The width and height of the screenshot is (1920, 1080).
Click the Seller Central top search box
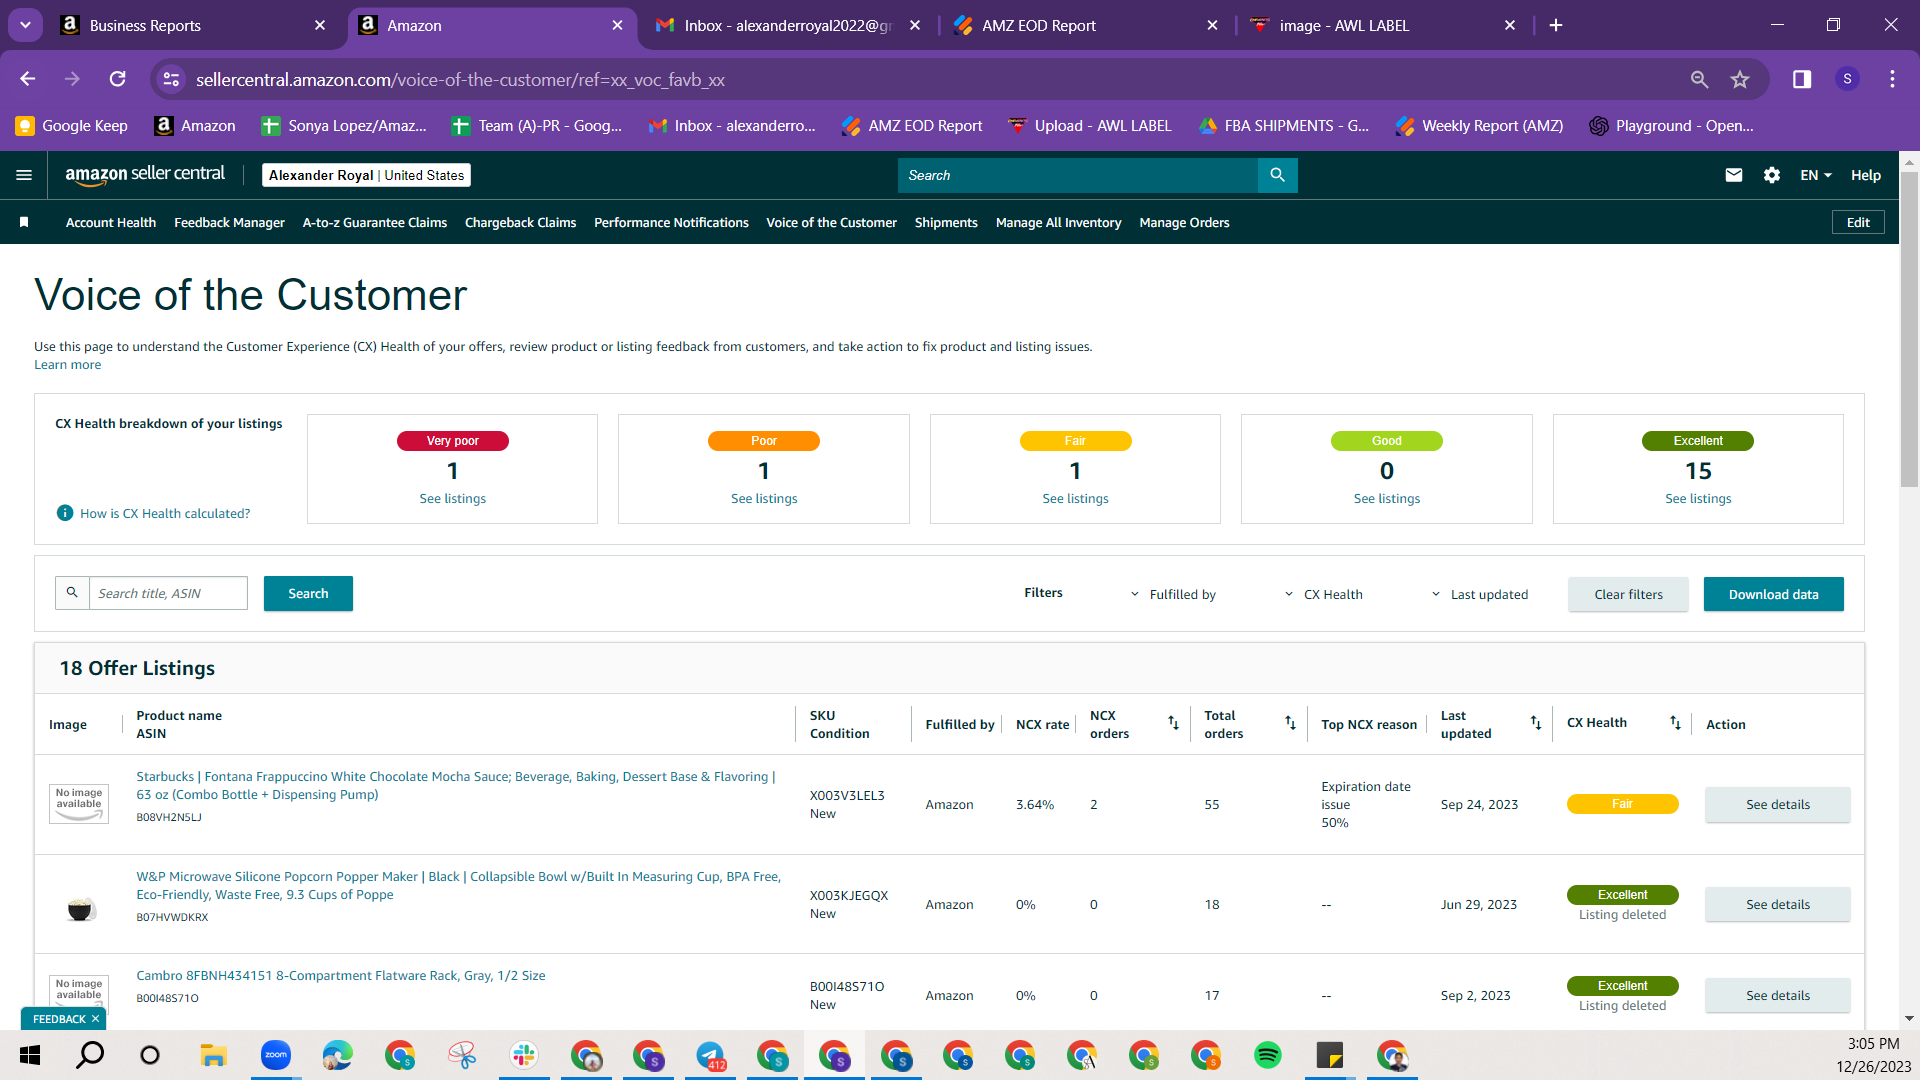tap(1078, 175)
